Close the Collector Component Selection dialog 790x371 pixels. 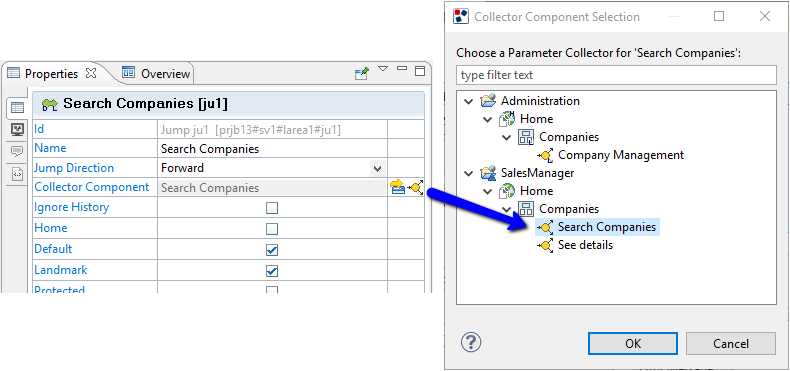pos(765,16)
